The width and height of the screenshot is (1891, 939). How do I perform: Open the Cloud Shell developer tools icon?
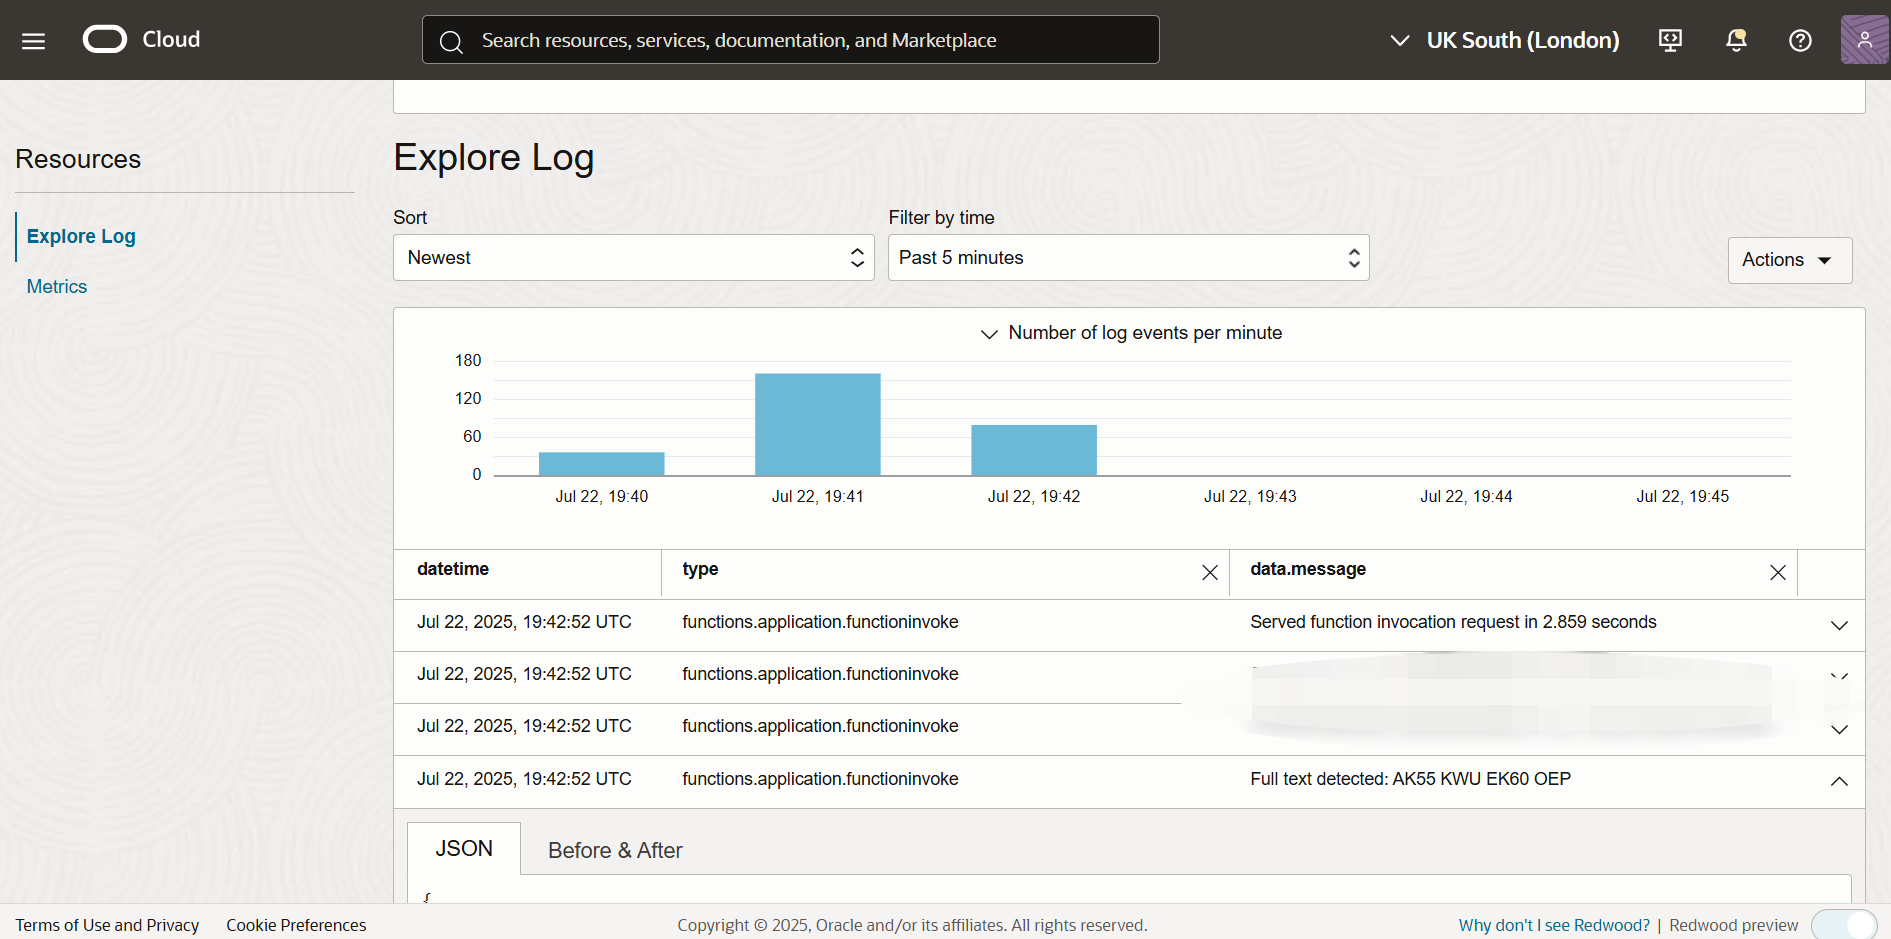1670,40
